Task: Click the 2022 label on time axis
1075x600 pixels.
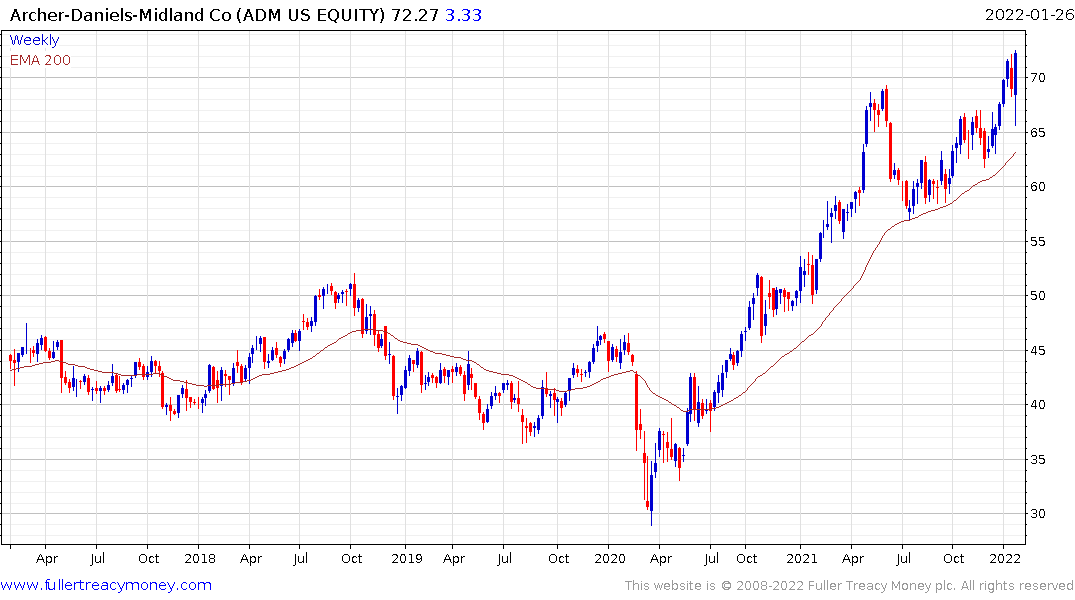Action: [1005, 558]
